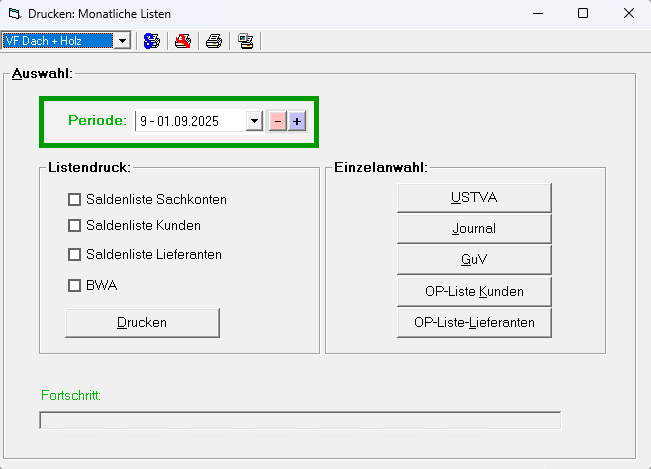Open the GuV report

pyautogui.click(x=474, y=260)
